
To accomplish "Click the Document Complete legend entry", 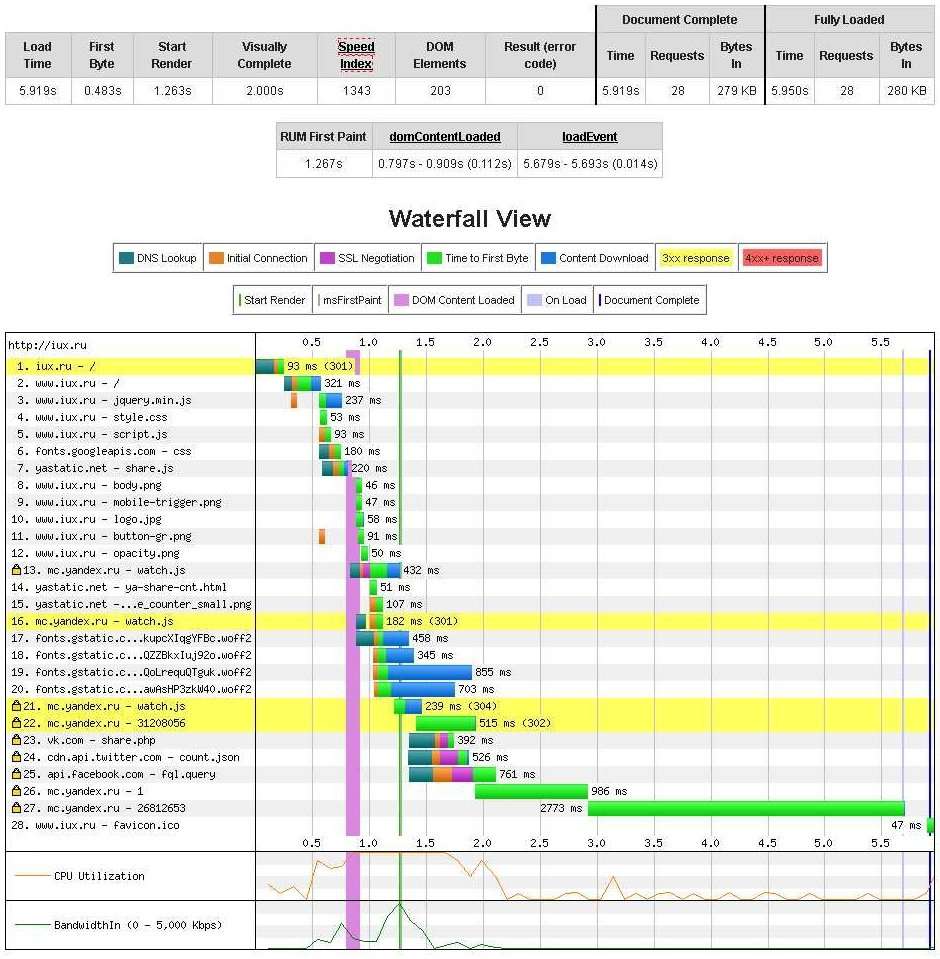I will tap(649, 300).
